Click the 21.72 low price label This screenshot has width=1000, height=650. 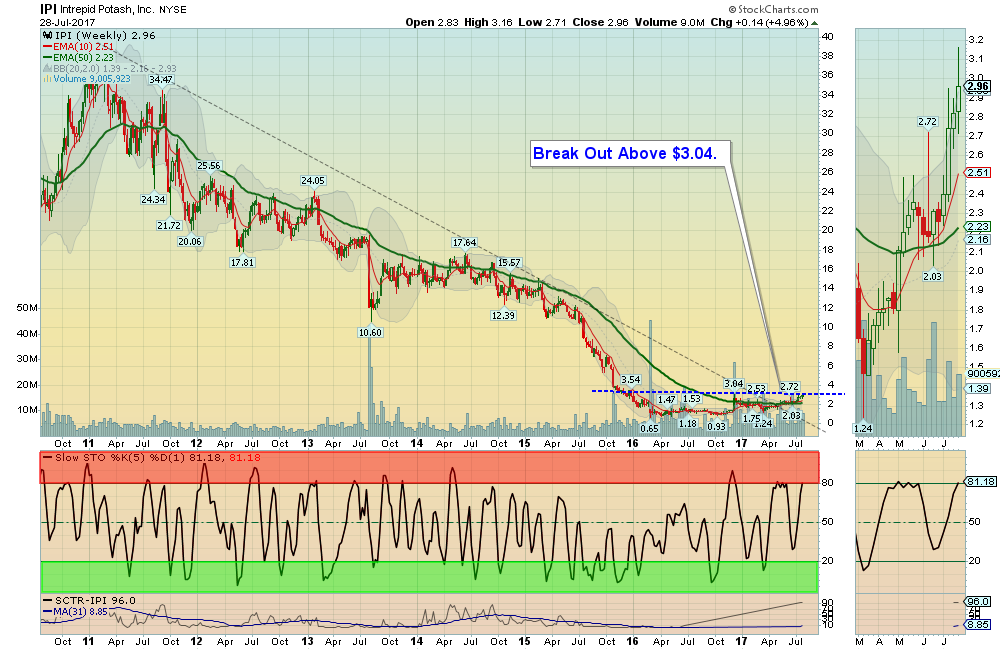[x=169, y=225]
